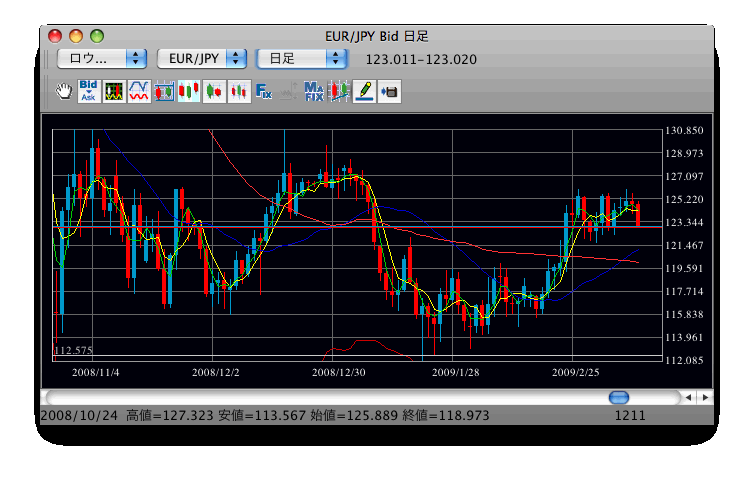754x480 pixels.
Task: Open the chart indicator settings icon
Action: (x=114, y=91)
